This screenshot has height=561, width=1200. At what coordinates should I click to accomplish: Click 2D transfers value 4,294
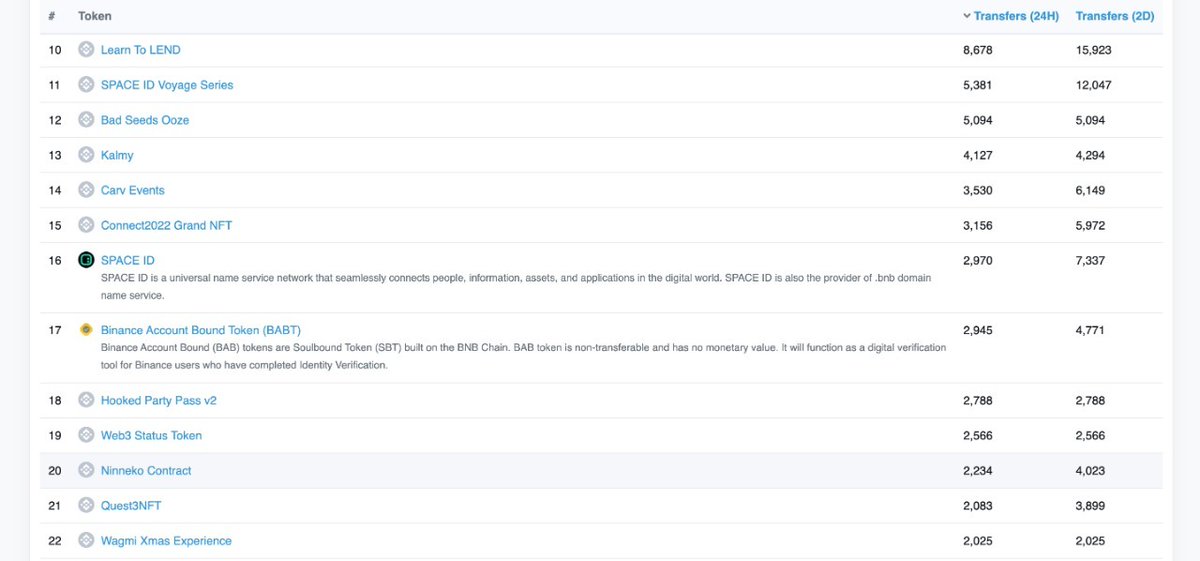pos(1091,155)
